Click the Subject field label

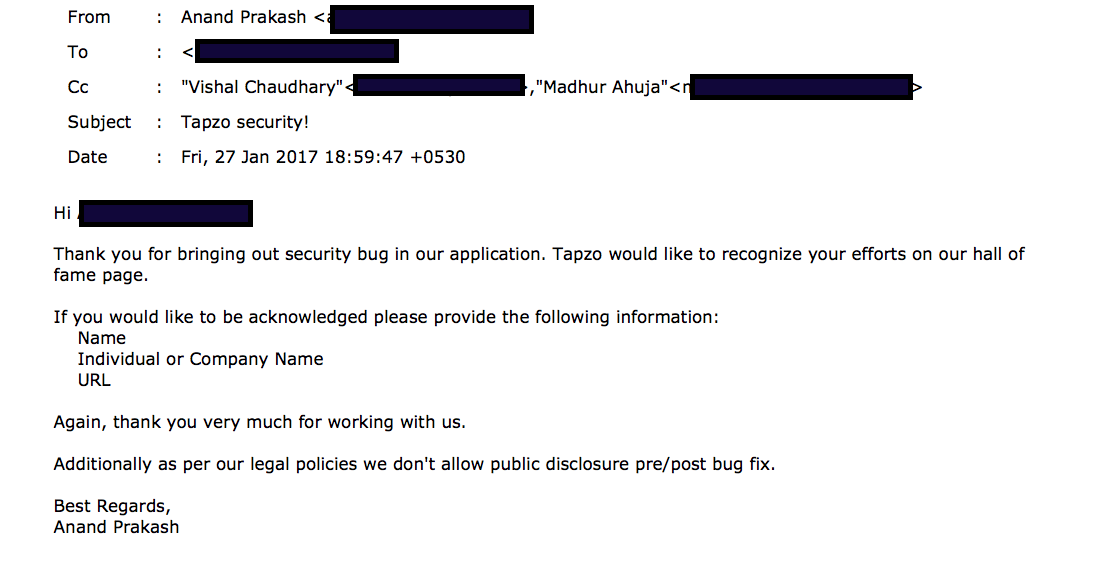click(x=99, y=122)
